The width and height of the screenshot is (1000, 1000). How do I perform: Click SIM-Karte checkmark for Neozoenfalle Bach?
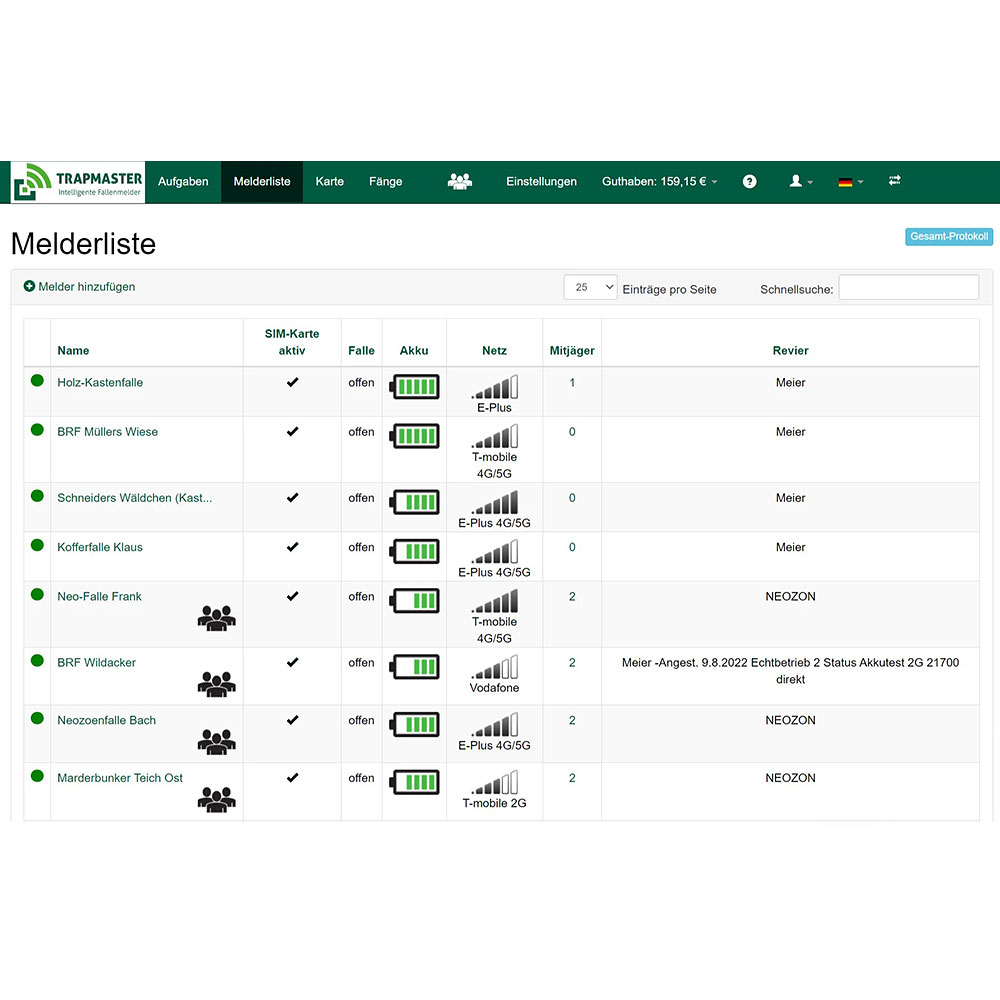pos(292,720)
